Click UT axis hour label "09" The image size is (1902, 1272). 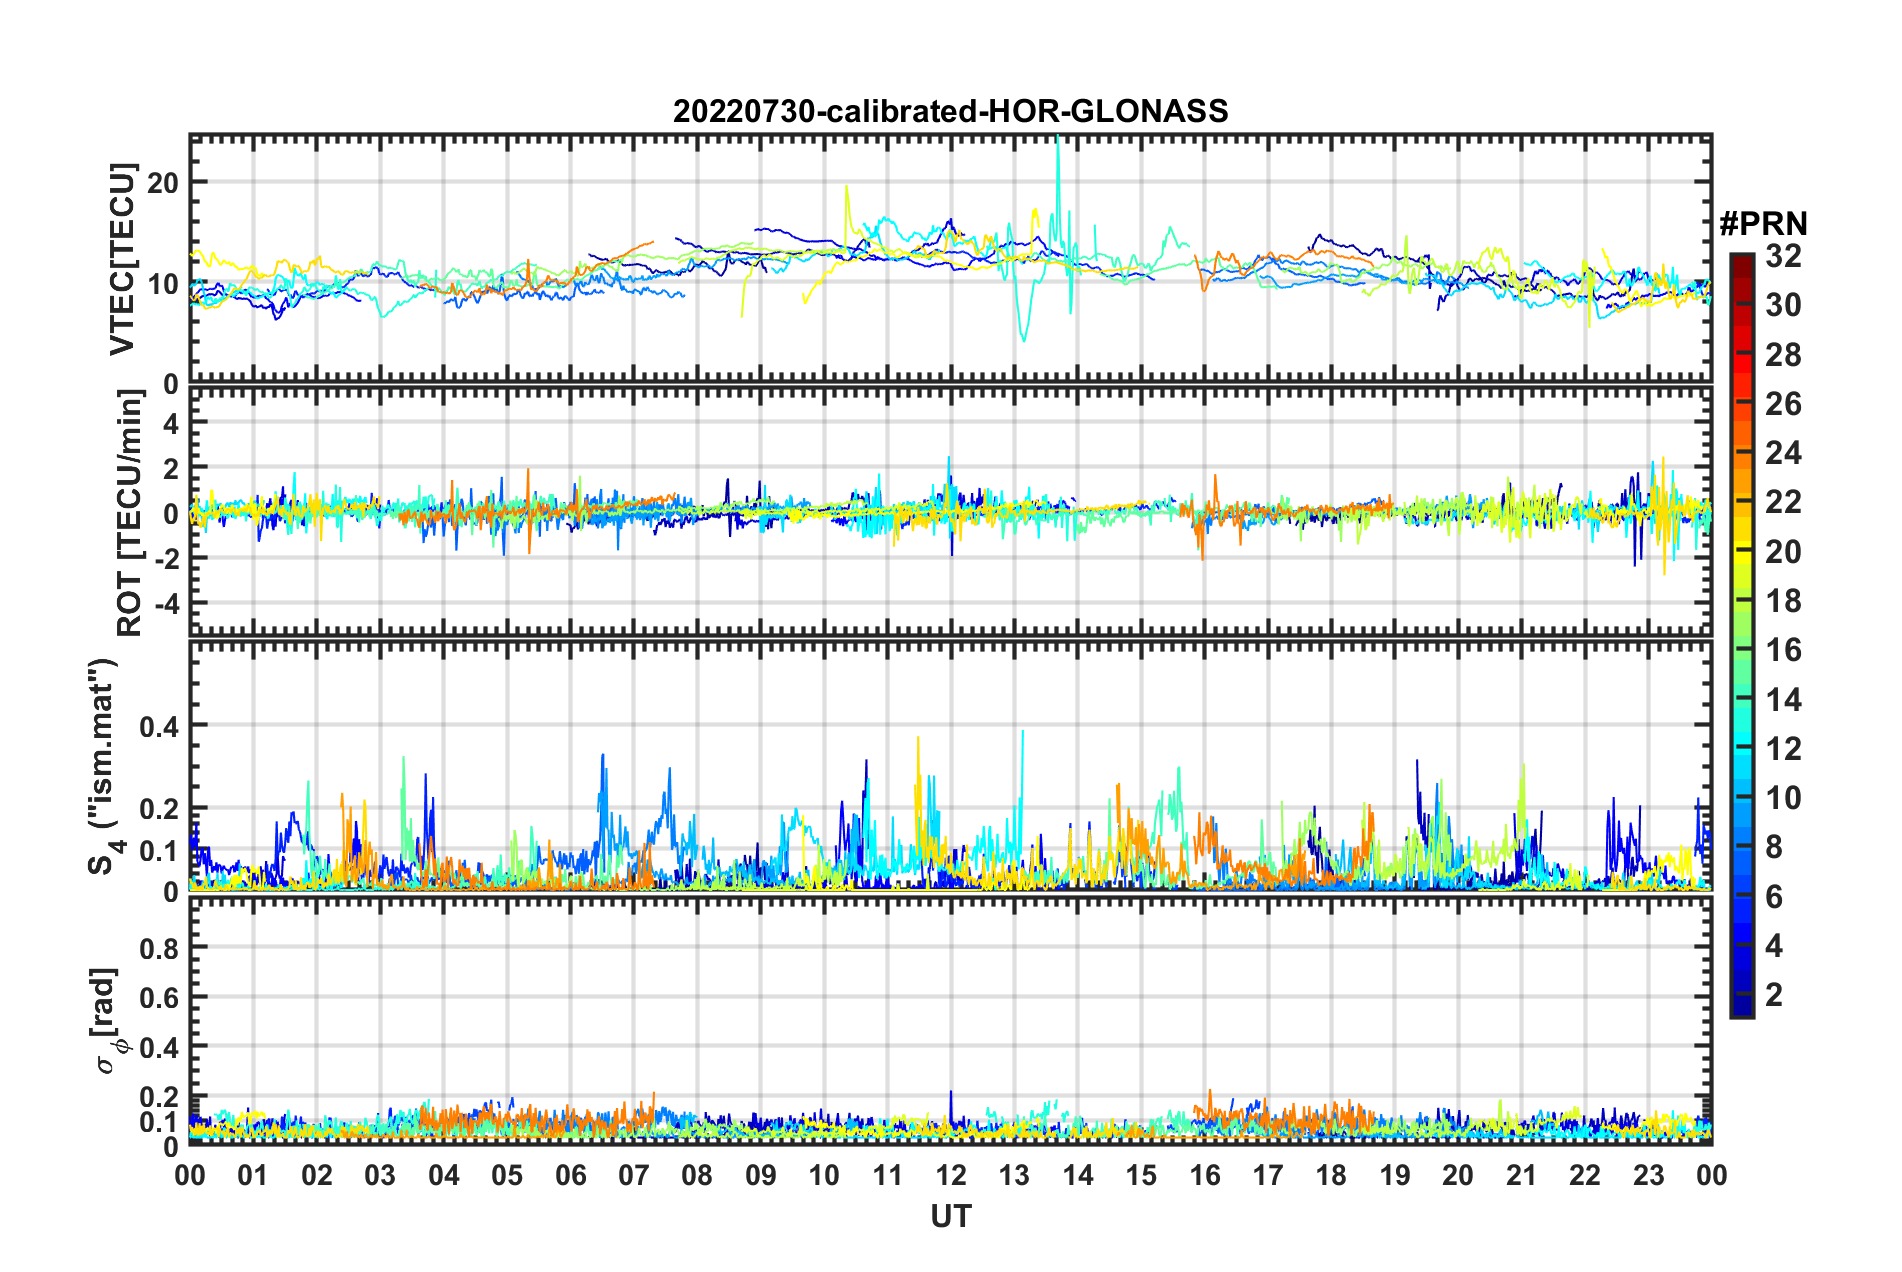pos(761,1175)
